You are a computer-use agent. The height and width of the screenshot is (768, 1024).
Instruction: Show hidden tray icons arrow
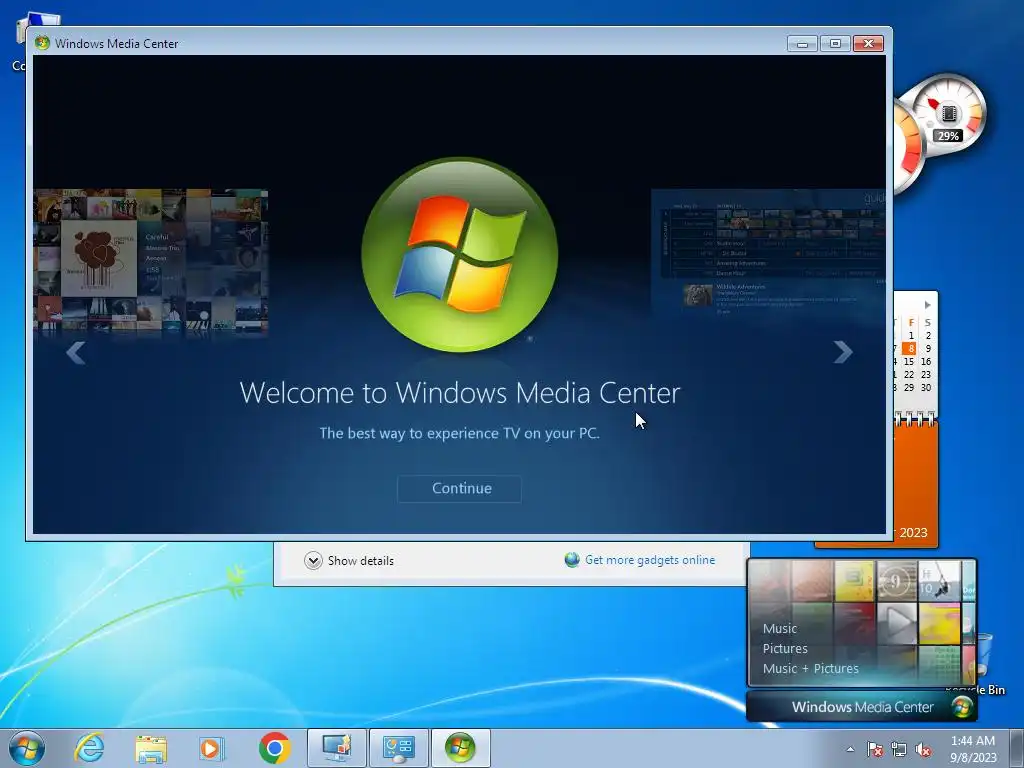click(x=850, y=749)
